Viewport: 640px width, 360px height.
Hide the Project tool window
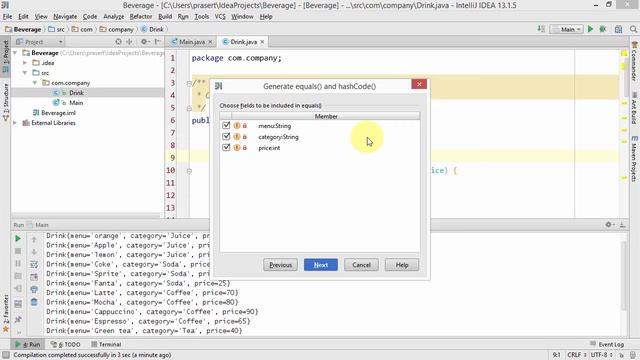pos(157,42)
